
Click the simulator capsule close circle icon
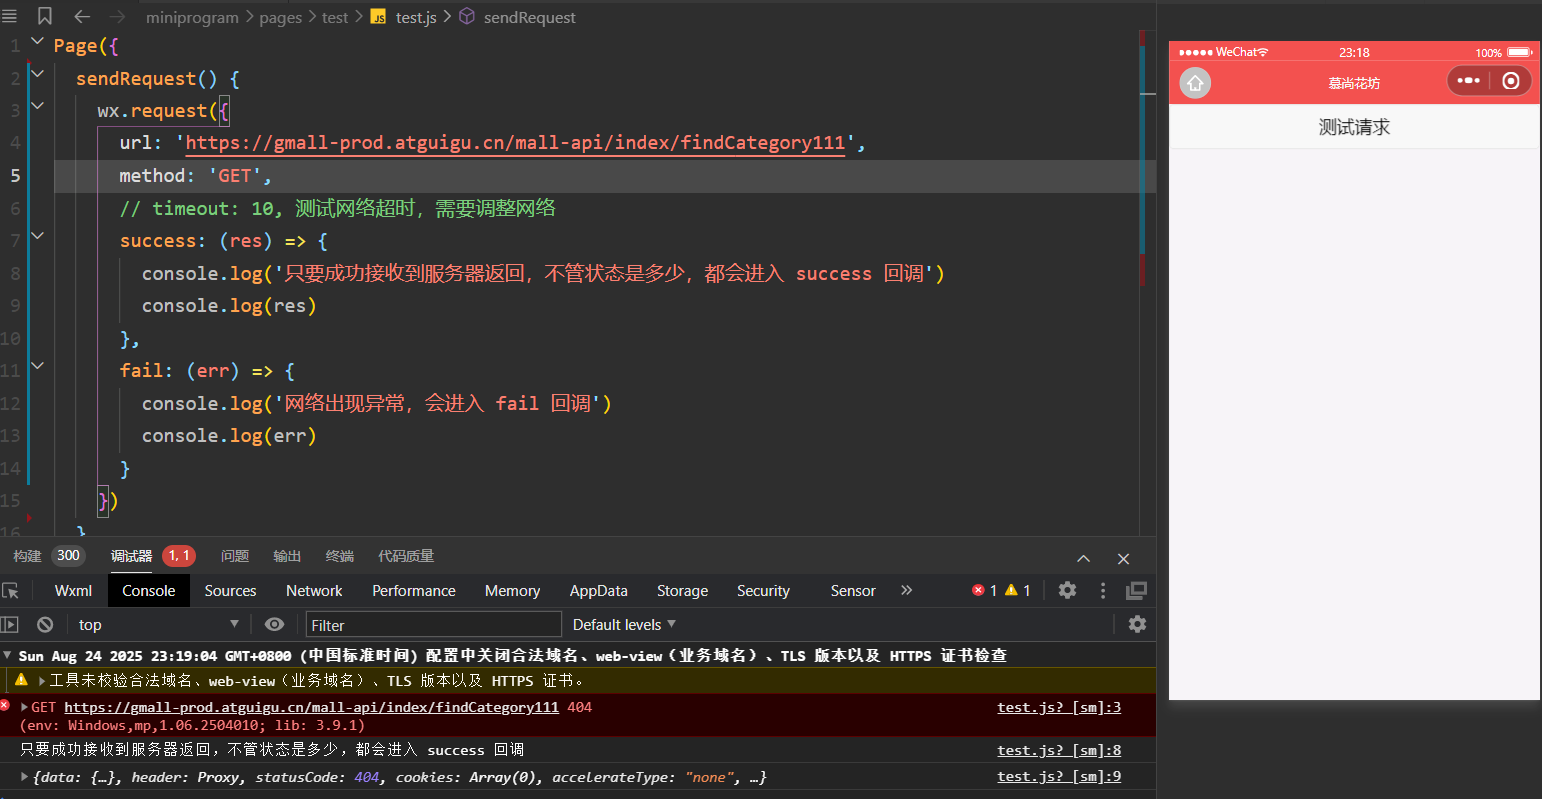(1511, 80)
